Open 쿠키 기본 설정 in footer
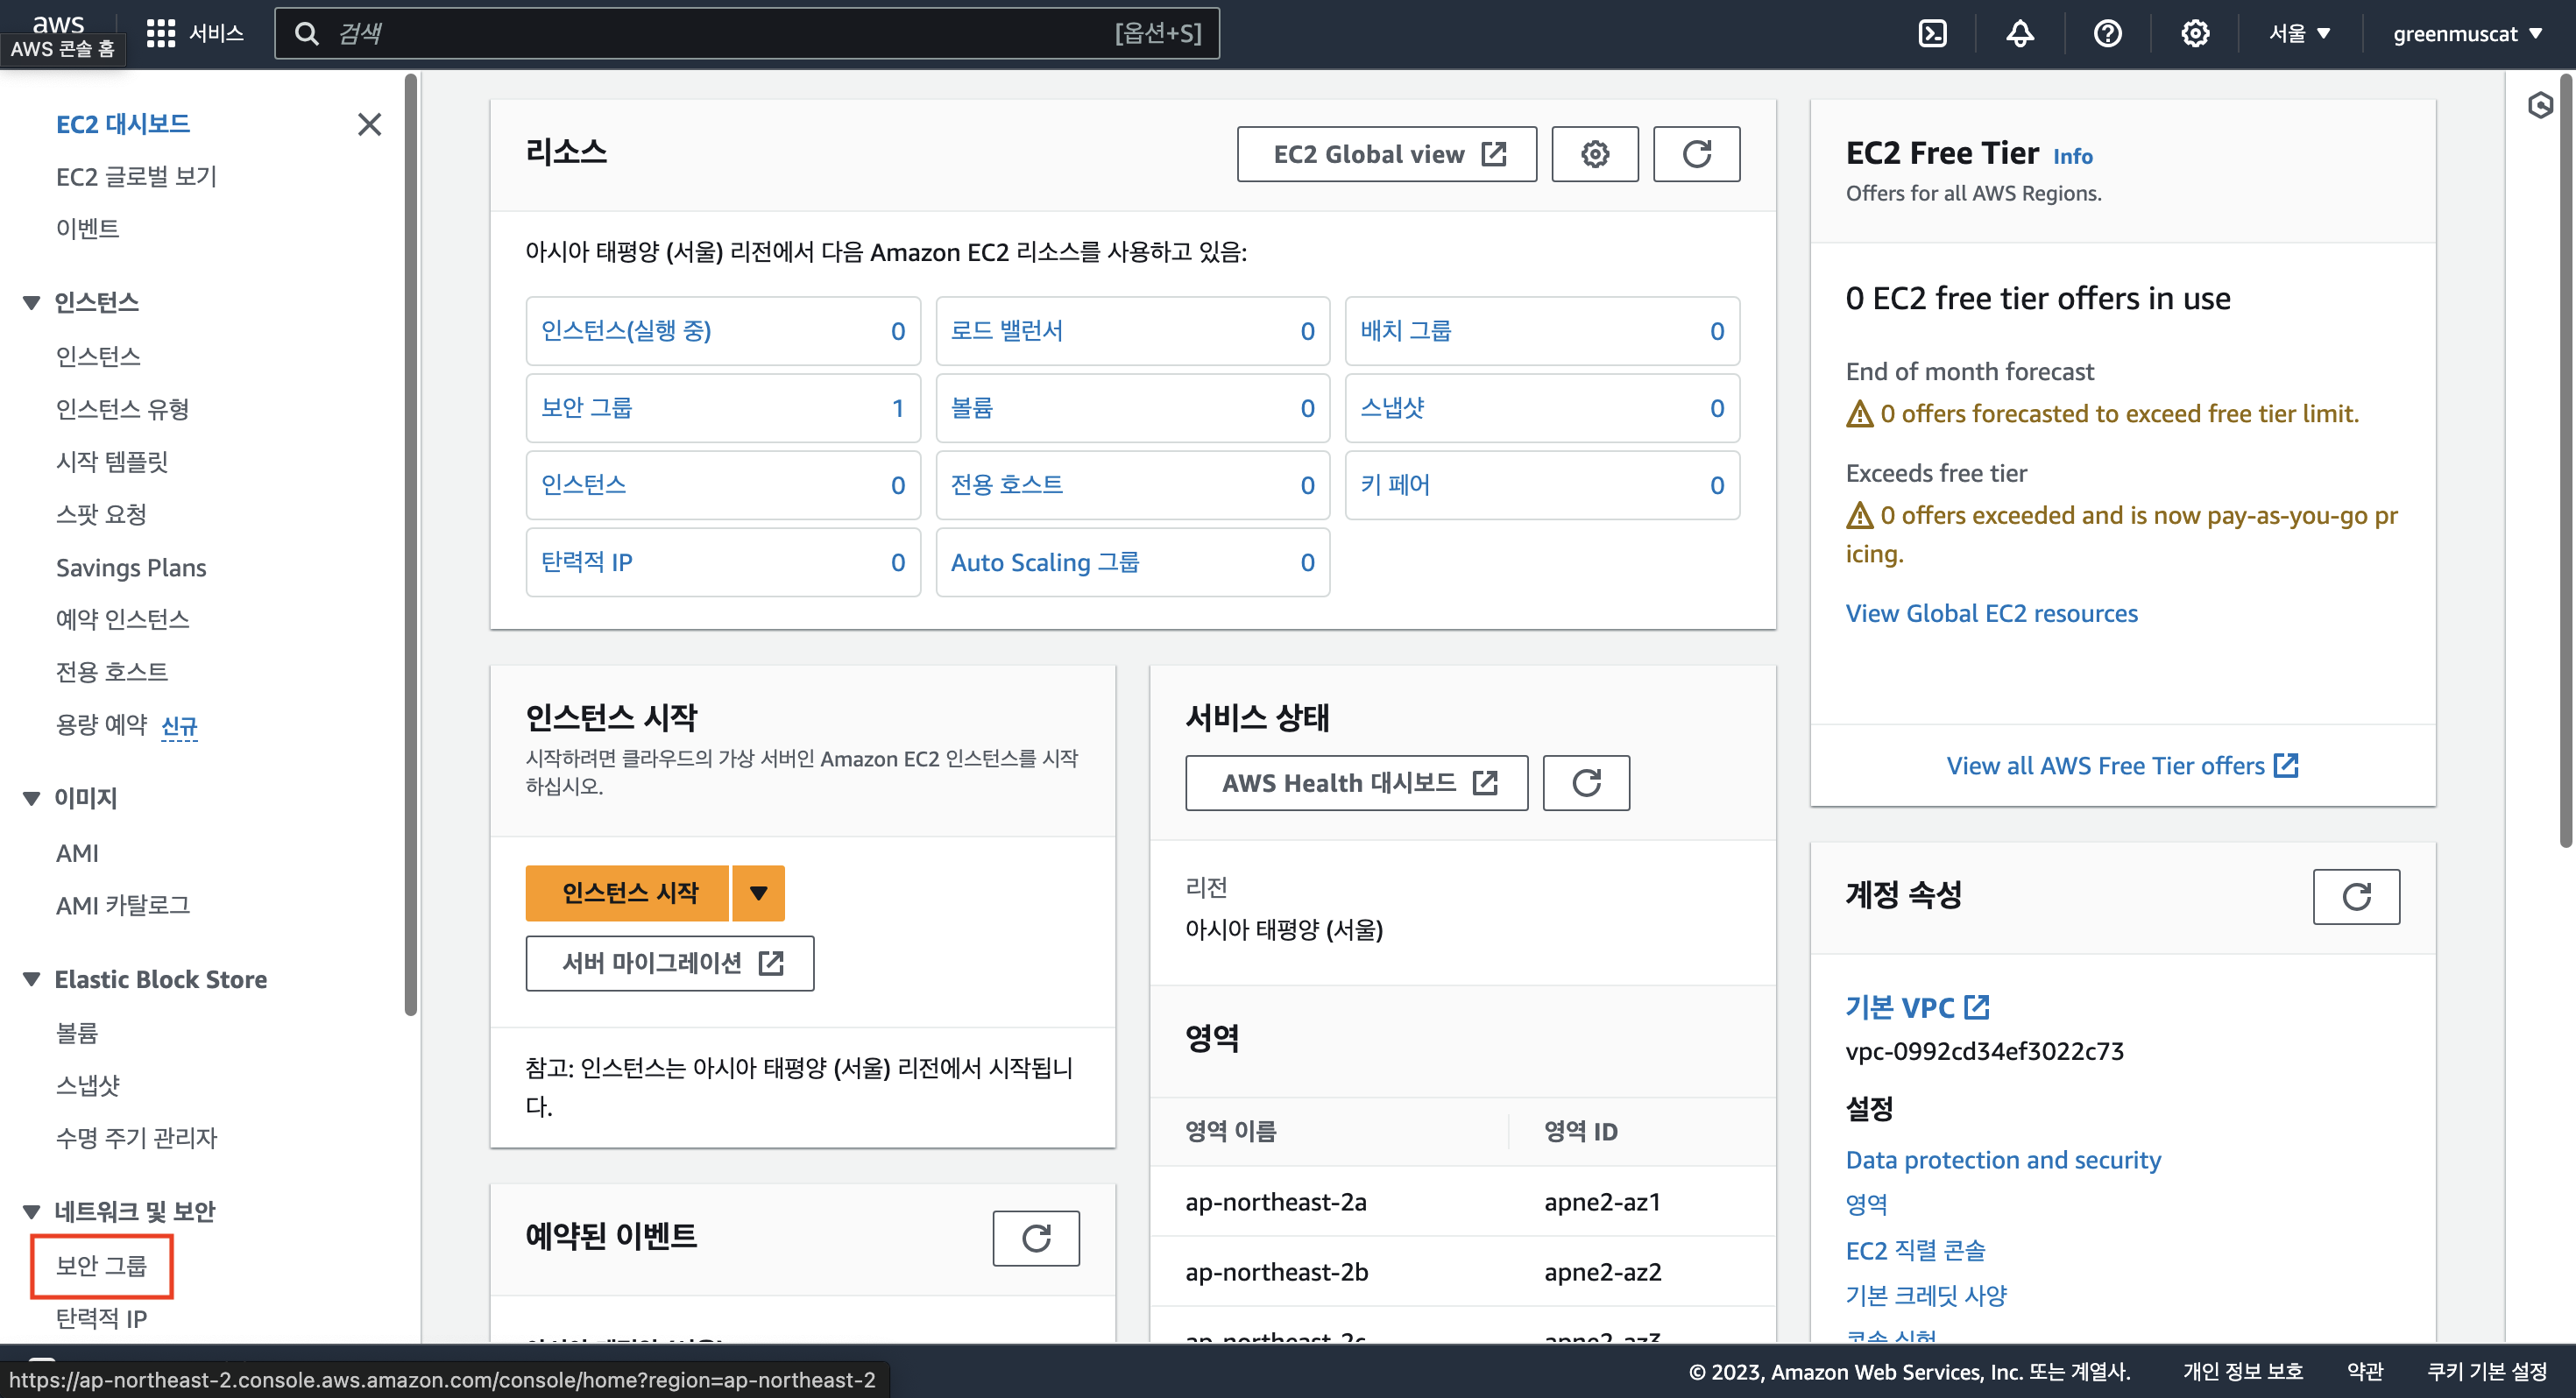The image size is (2576, 1398). pyautogui.click(x=2486, y=1372)
